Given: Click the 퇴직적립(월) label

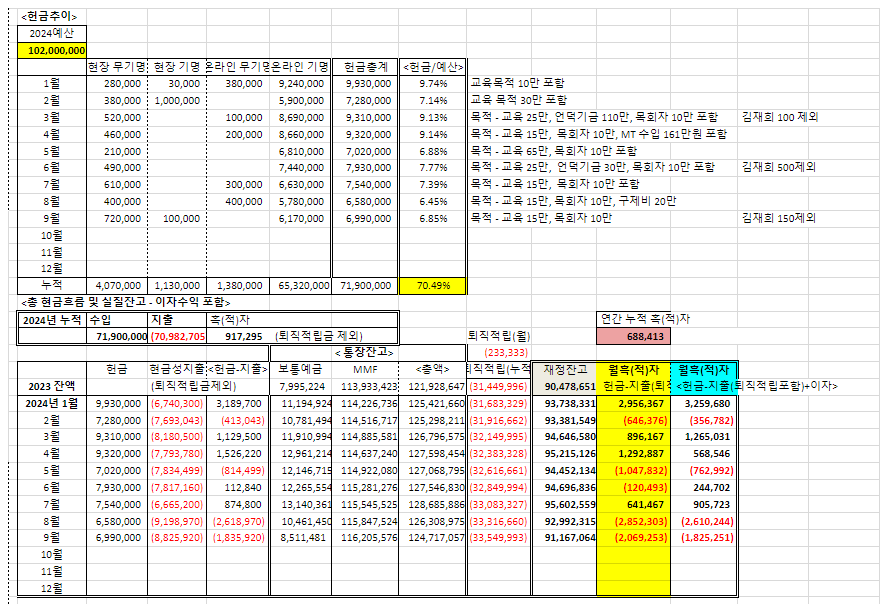Looking at the screenshot, I should click(499, 336).
